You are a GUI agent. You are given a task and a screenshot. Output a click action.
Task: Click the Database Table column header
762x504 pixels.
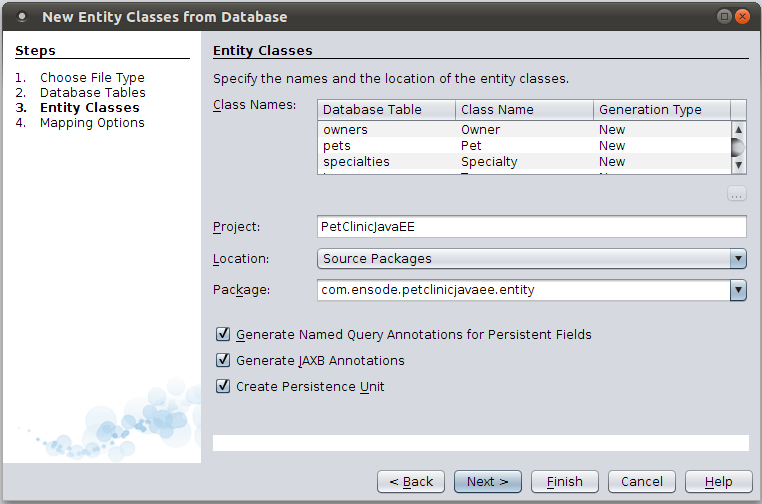pos(386,109)
